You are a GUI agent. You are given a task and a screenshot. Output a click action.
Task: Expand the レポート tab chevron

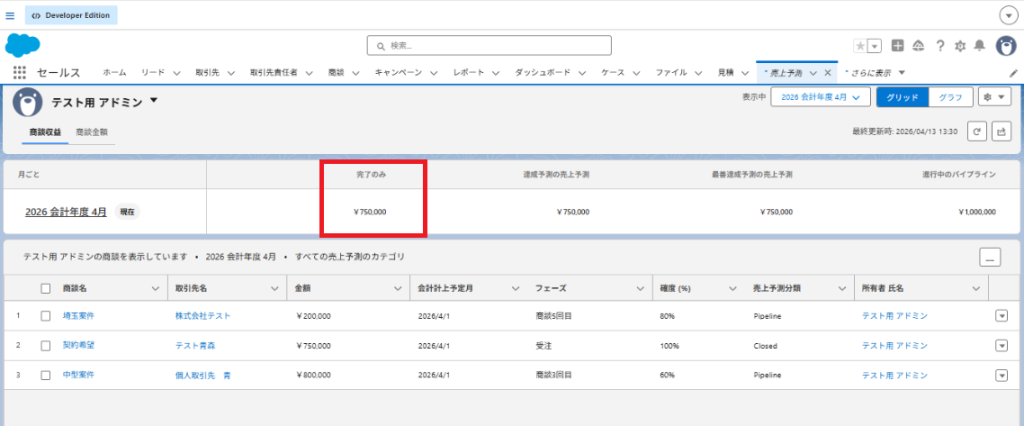coord(496,73)
